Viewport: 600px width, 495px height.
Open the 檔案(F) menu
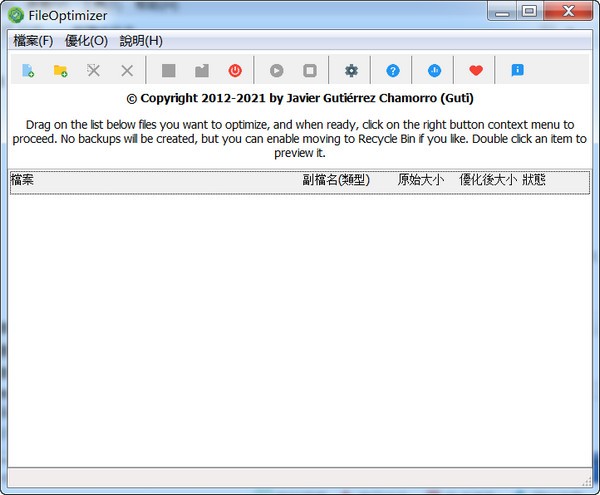click(x=33, y=41)
